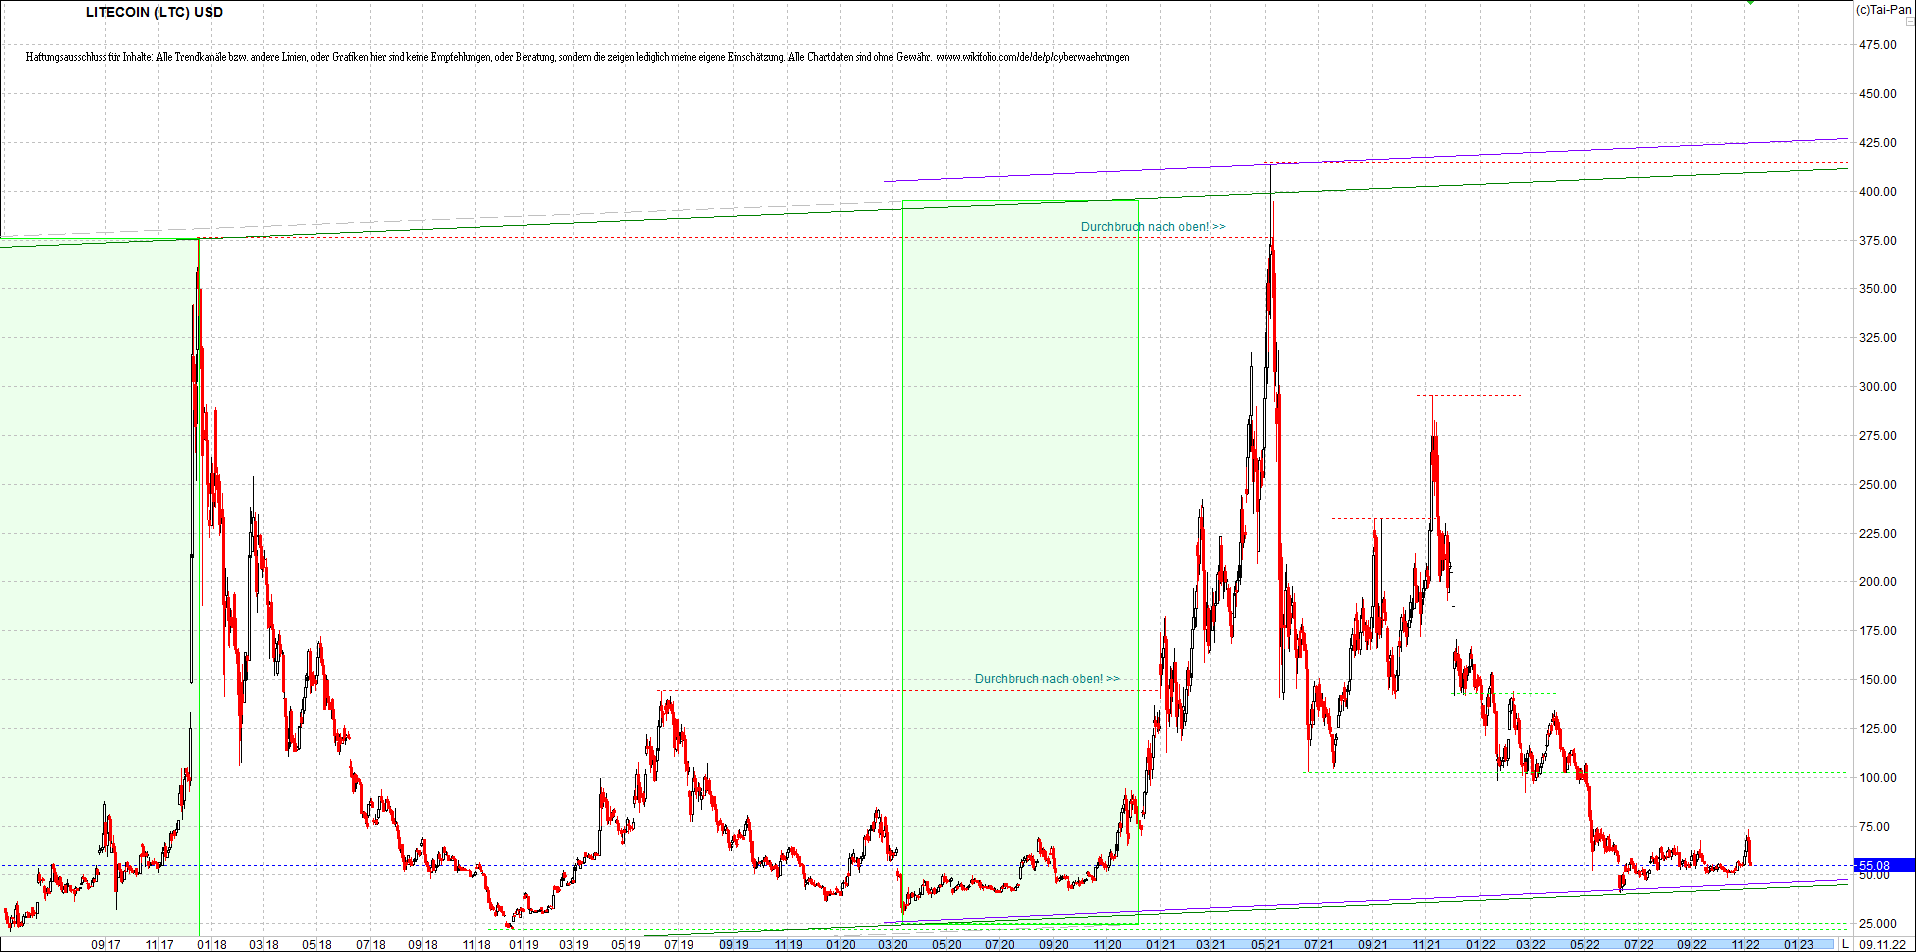The height and width of the screenshot is (952, 1916).
Task: Click the 350.00 price axis label
Action: [1878, 289]
